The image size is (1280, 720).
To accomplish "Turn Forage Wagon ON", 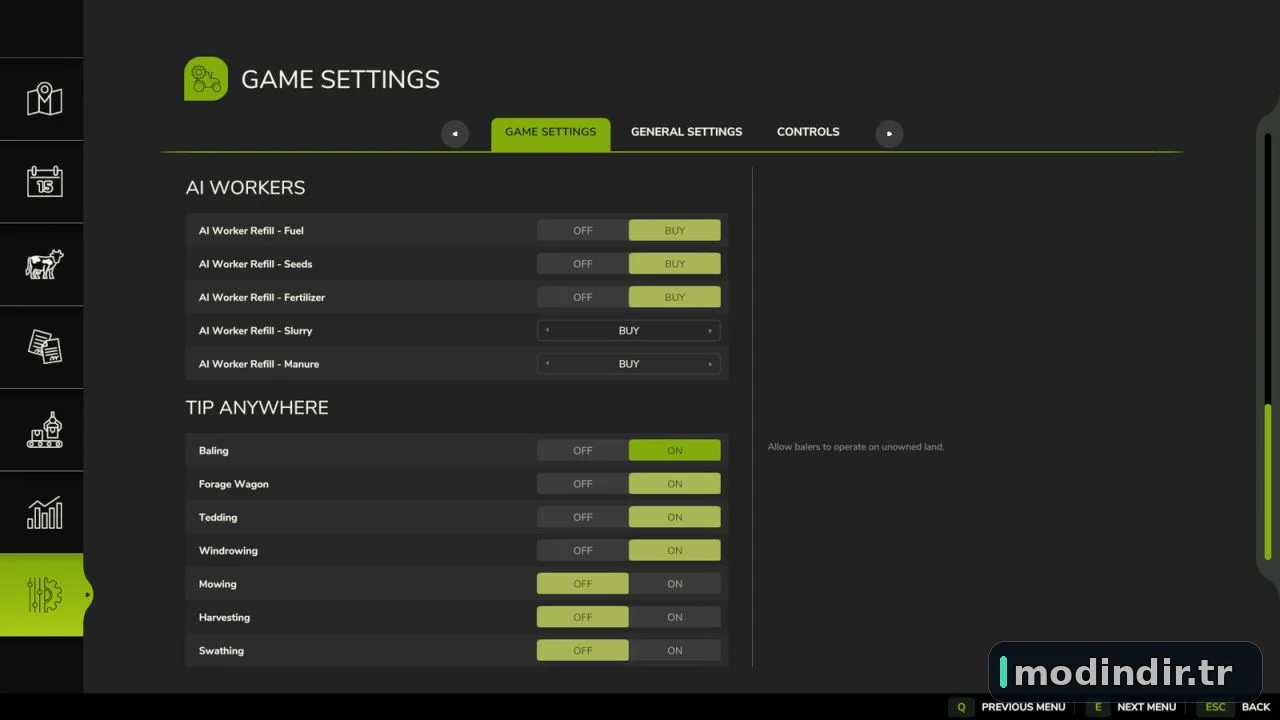I will coord(675,484).
